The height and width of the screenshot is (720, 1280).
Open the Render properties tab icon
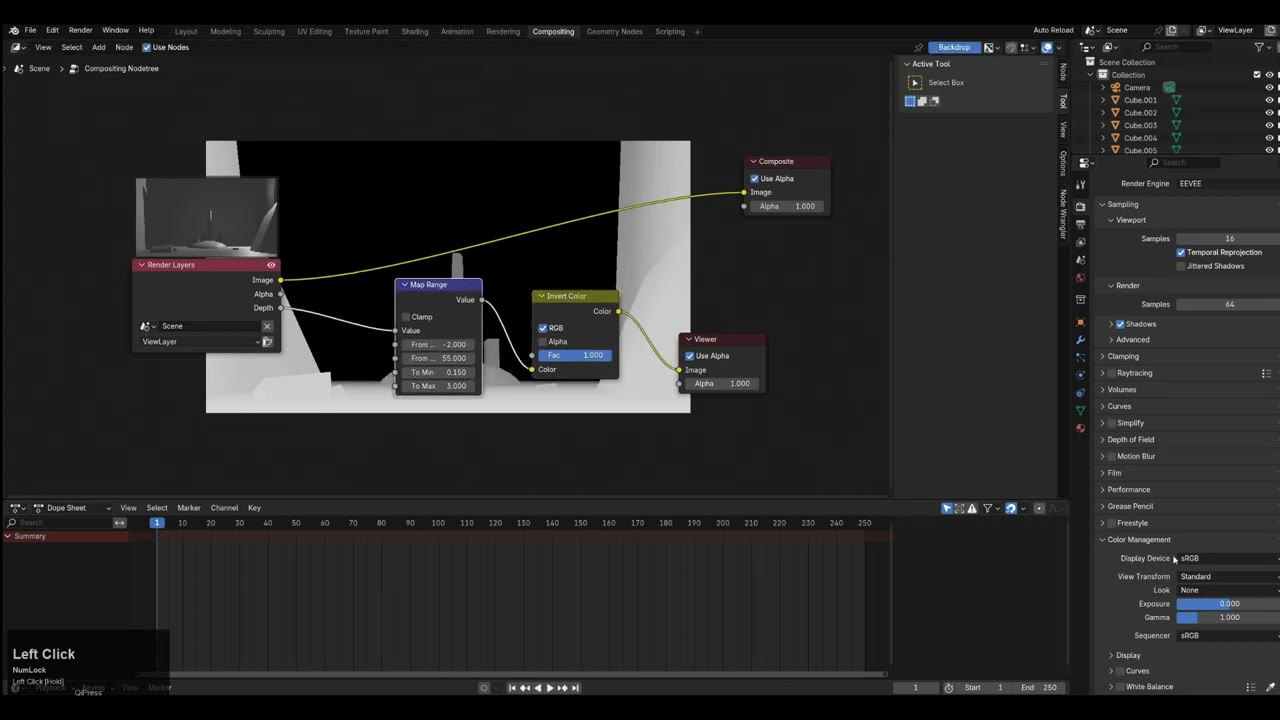tap(1080, 206)
